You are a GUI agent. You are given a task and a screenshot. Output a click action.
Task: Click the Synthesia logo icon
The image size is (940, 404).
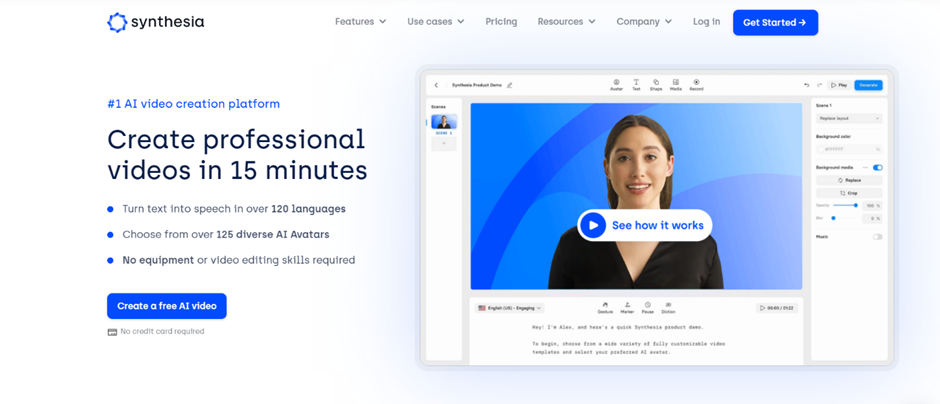pos(117,22)
